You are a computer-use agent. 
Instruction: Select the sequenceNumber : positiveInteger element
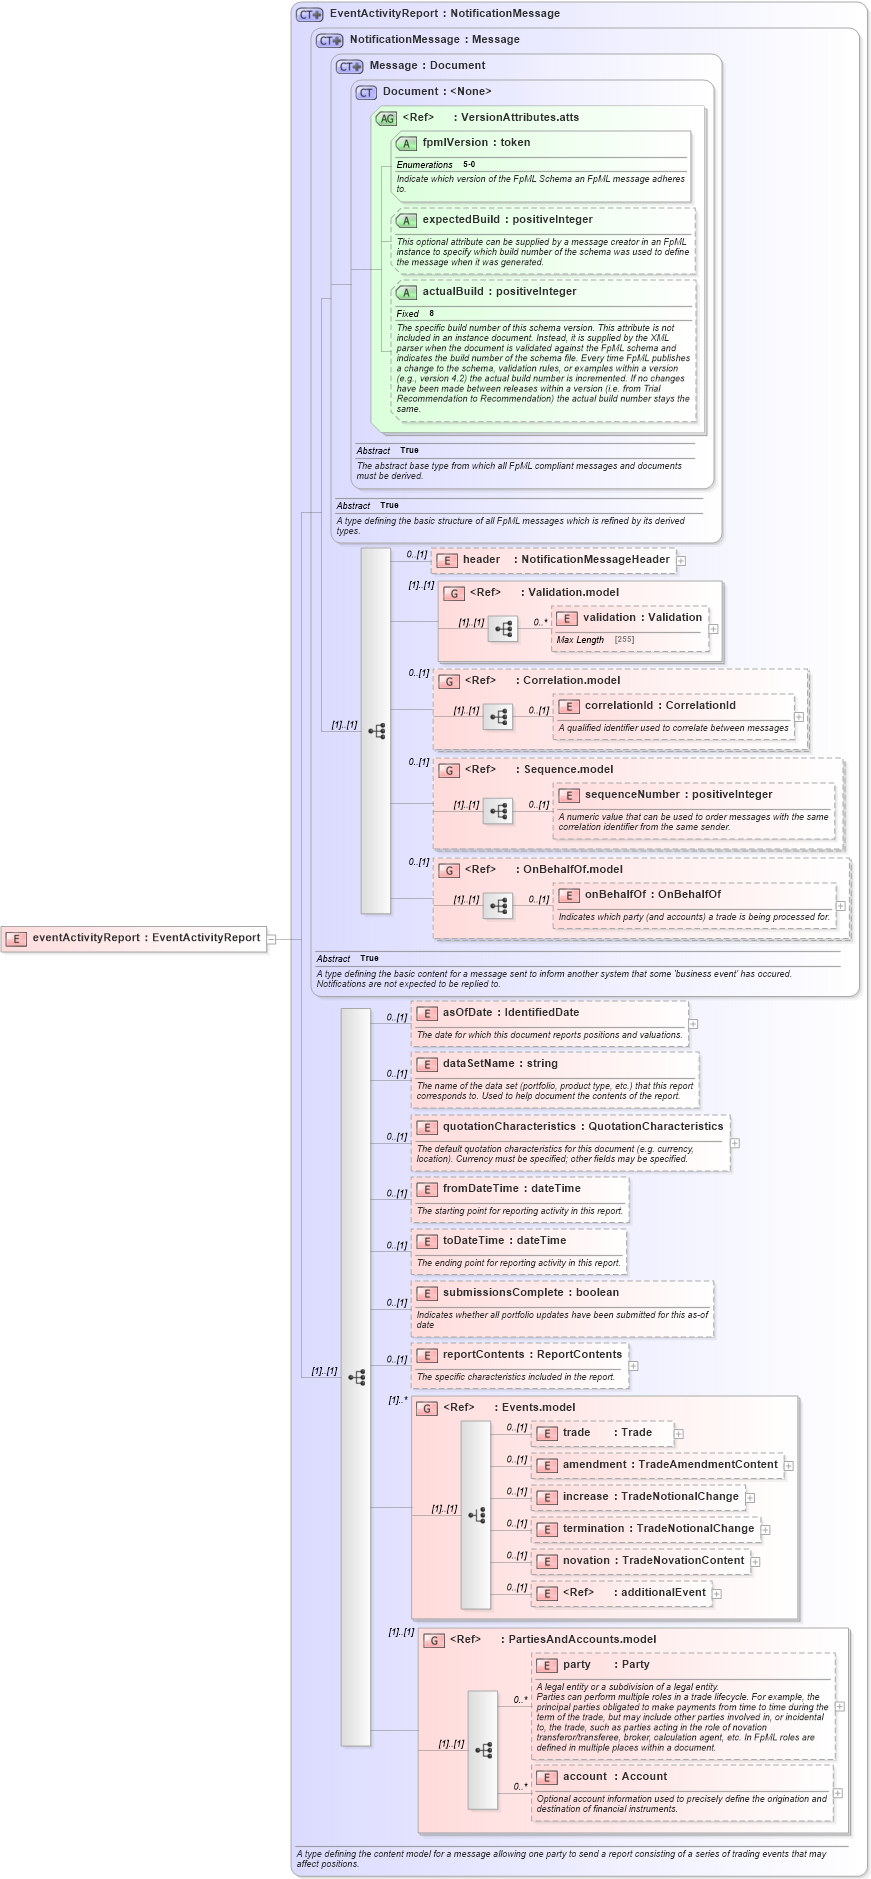[695, 811]
